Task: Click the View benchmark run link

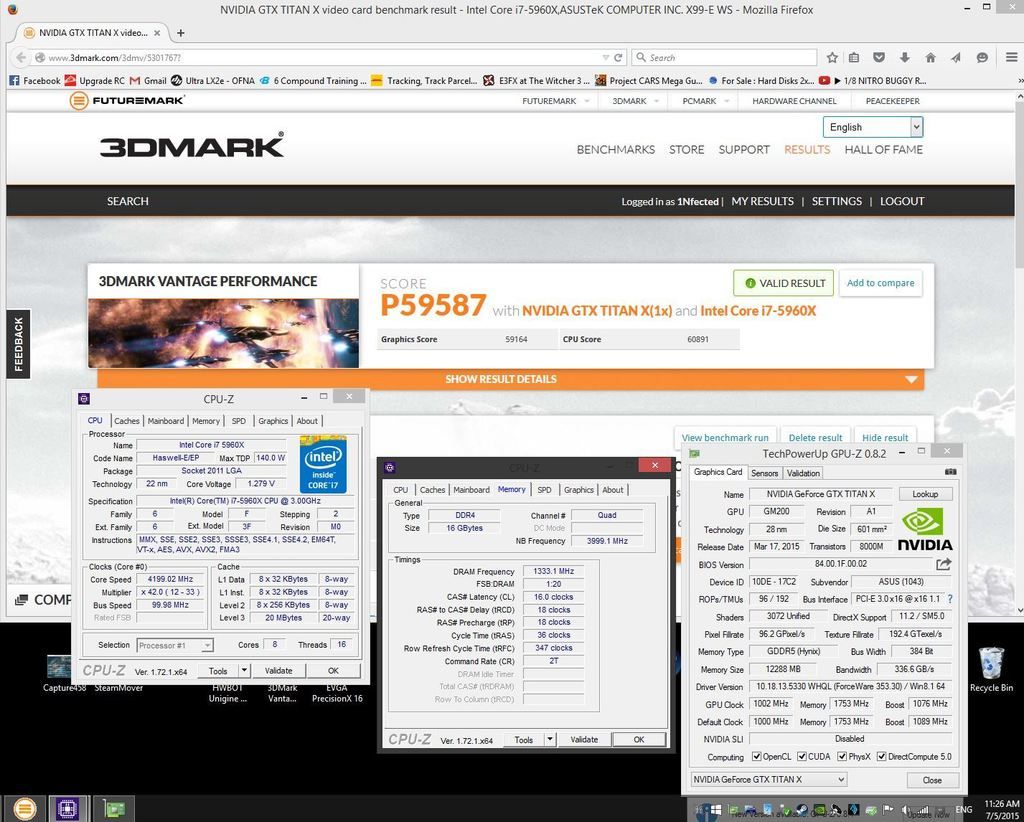Action: coord(725,437)
